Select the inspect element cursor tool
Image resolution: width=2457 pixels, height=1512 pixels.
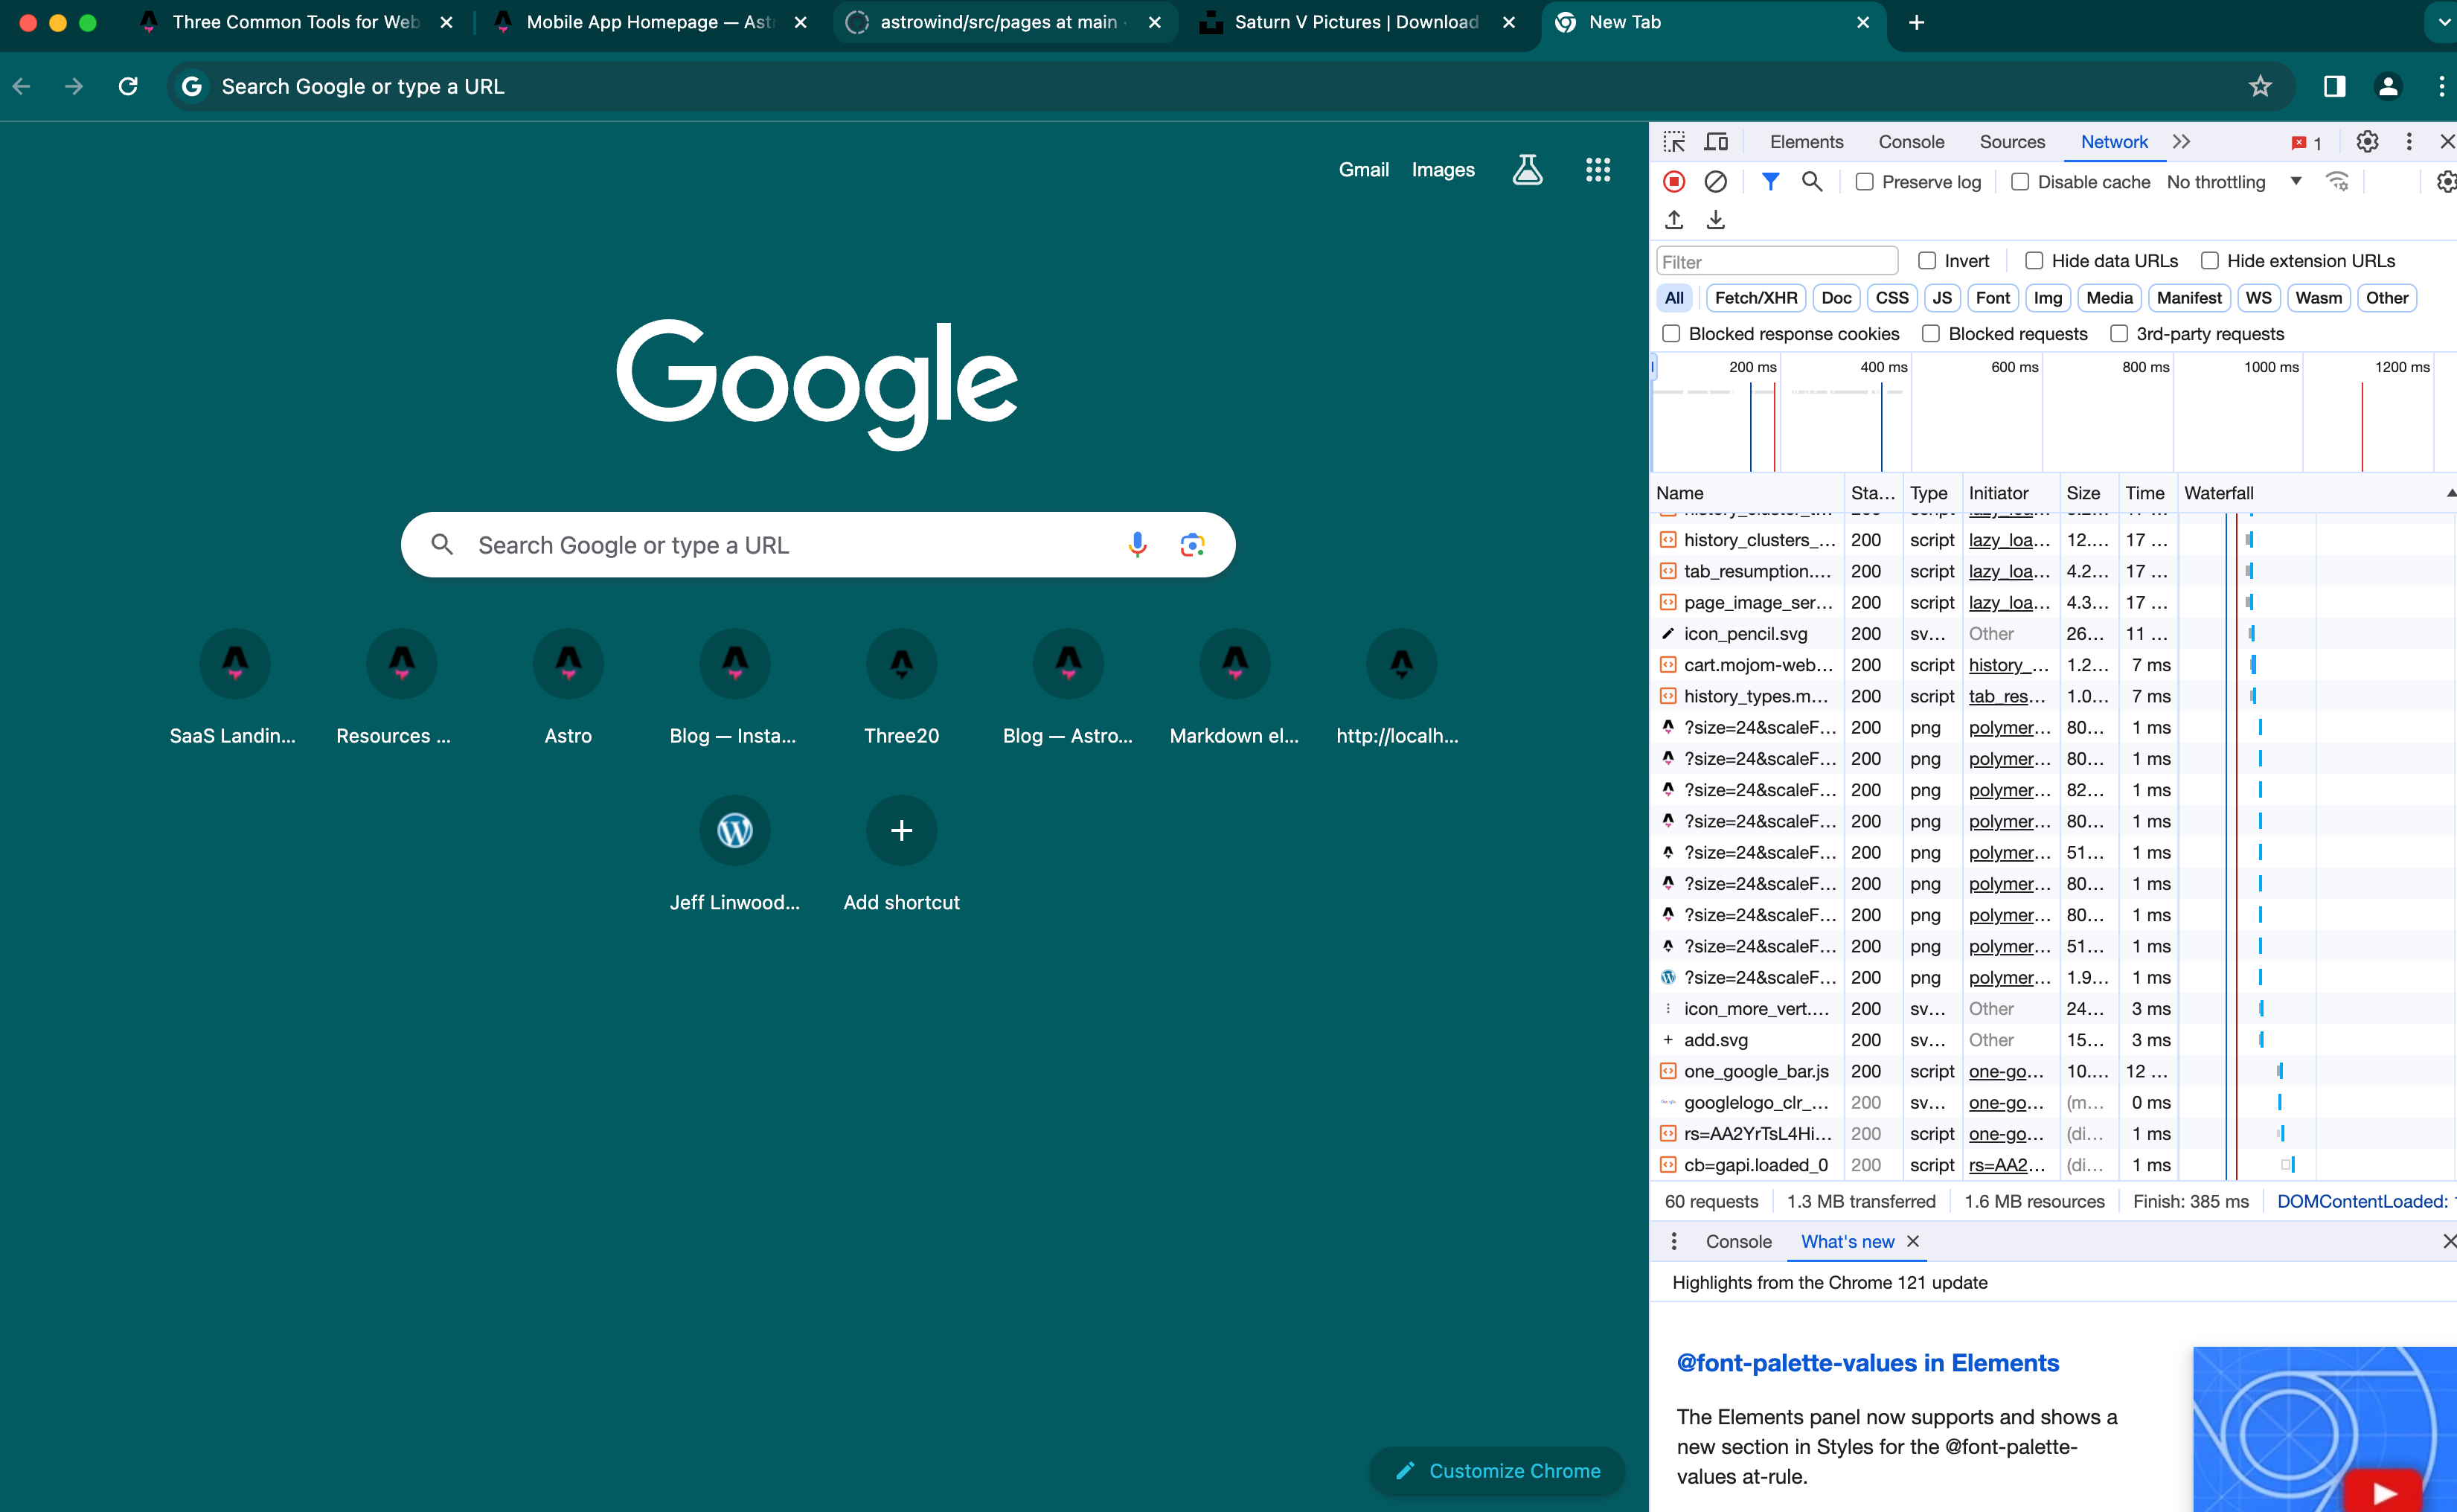[x=1673, y=141]
